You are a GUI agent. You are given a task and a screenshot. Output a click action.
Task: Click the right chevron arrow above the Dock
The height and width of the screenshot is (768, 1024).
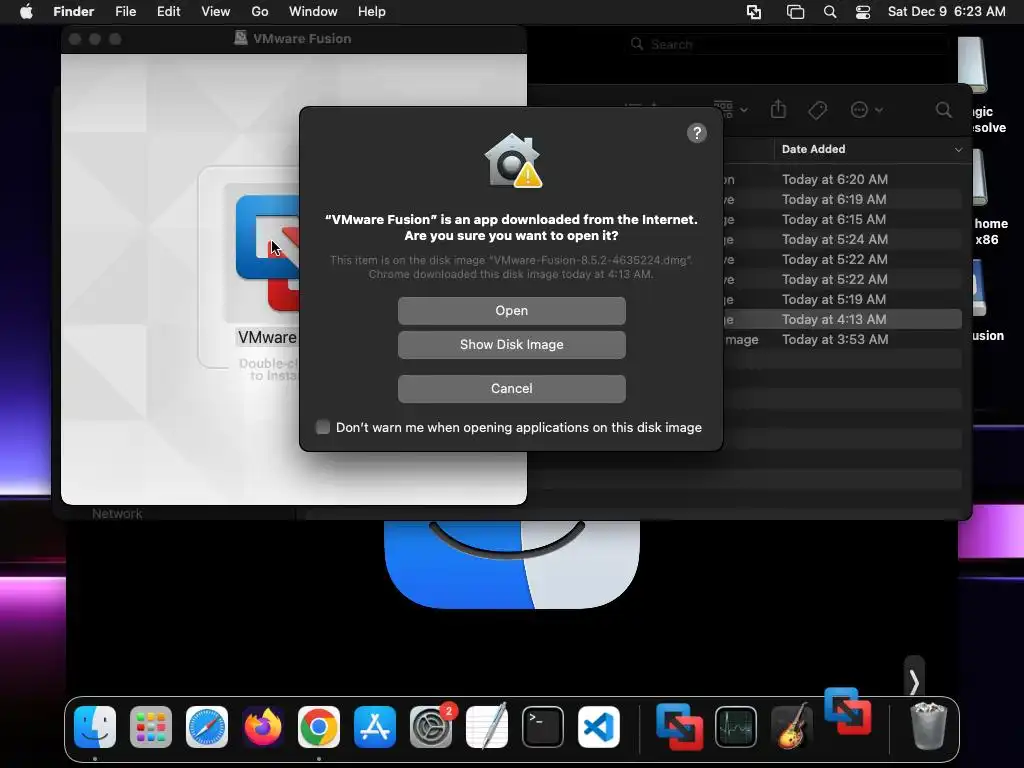[x=914, y=682]
